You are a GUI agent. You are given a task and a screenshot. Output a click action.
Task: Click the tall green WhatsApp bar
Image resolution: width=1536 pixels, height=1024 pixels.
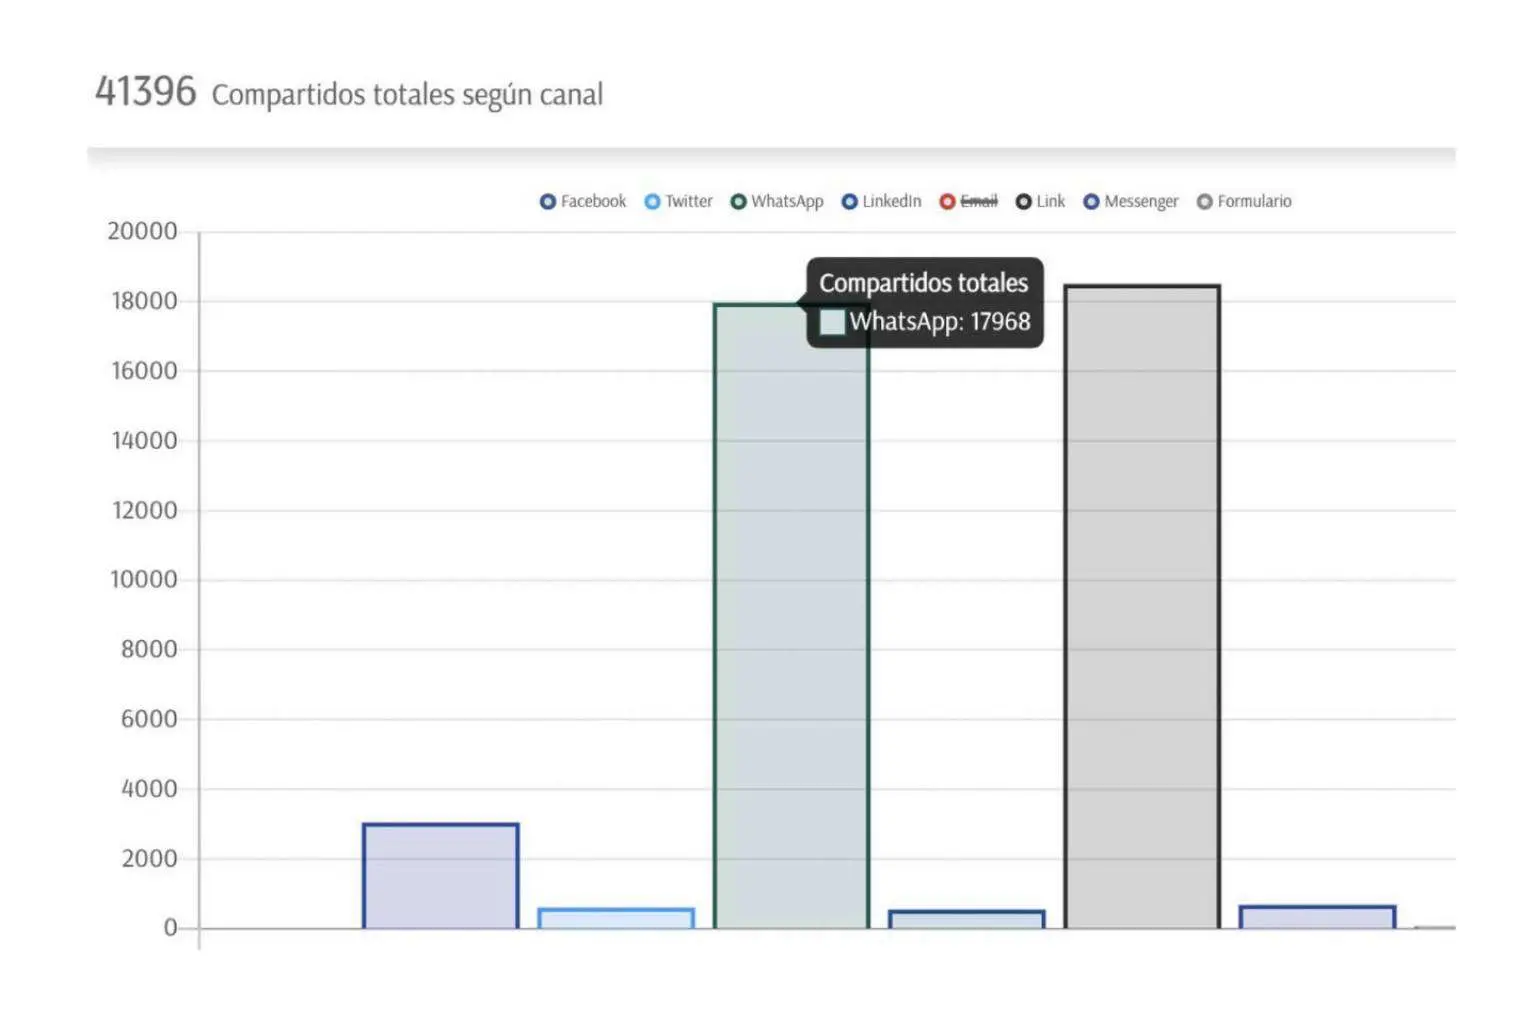pos(791,620)
